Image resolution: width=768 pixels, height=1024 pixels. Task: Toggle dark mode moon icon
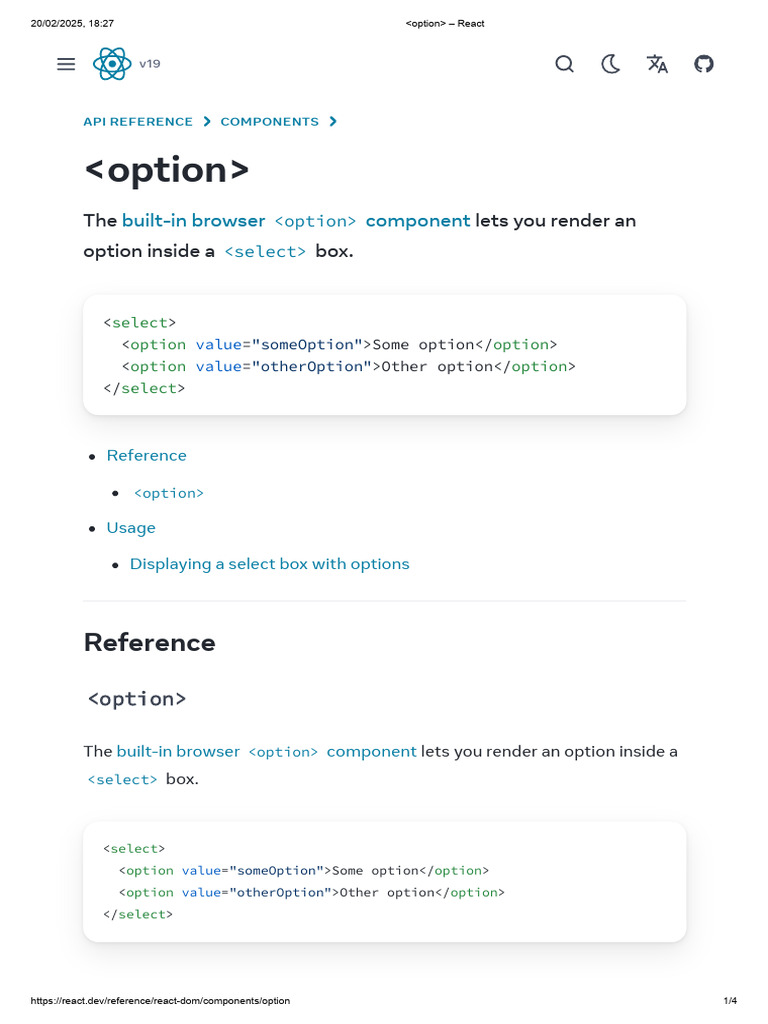coord(611,64)
